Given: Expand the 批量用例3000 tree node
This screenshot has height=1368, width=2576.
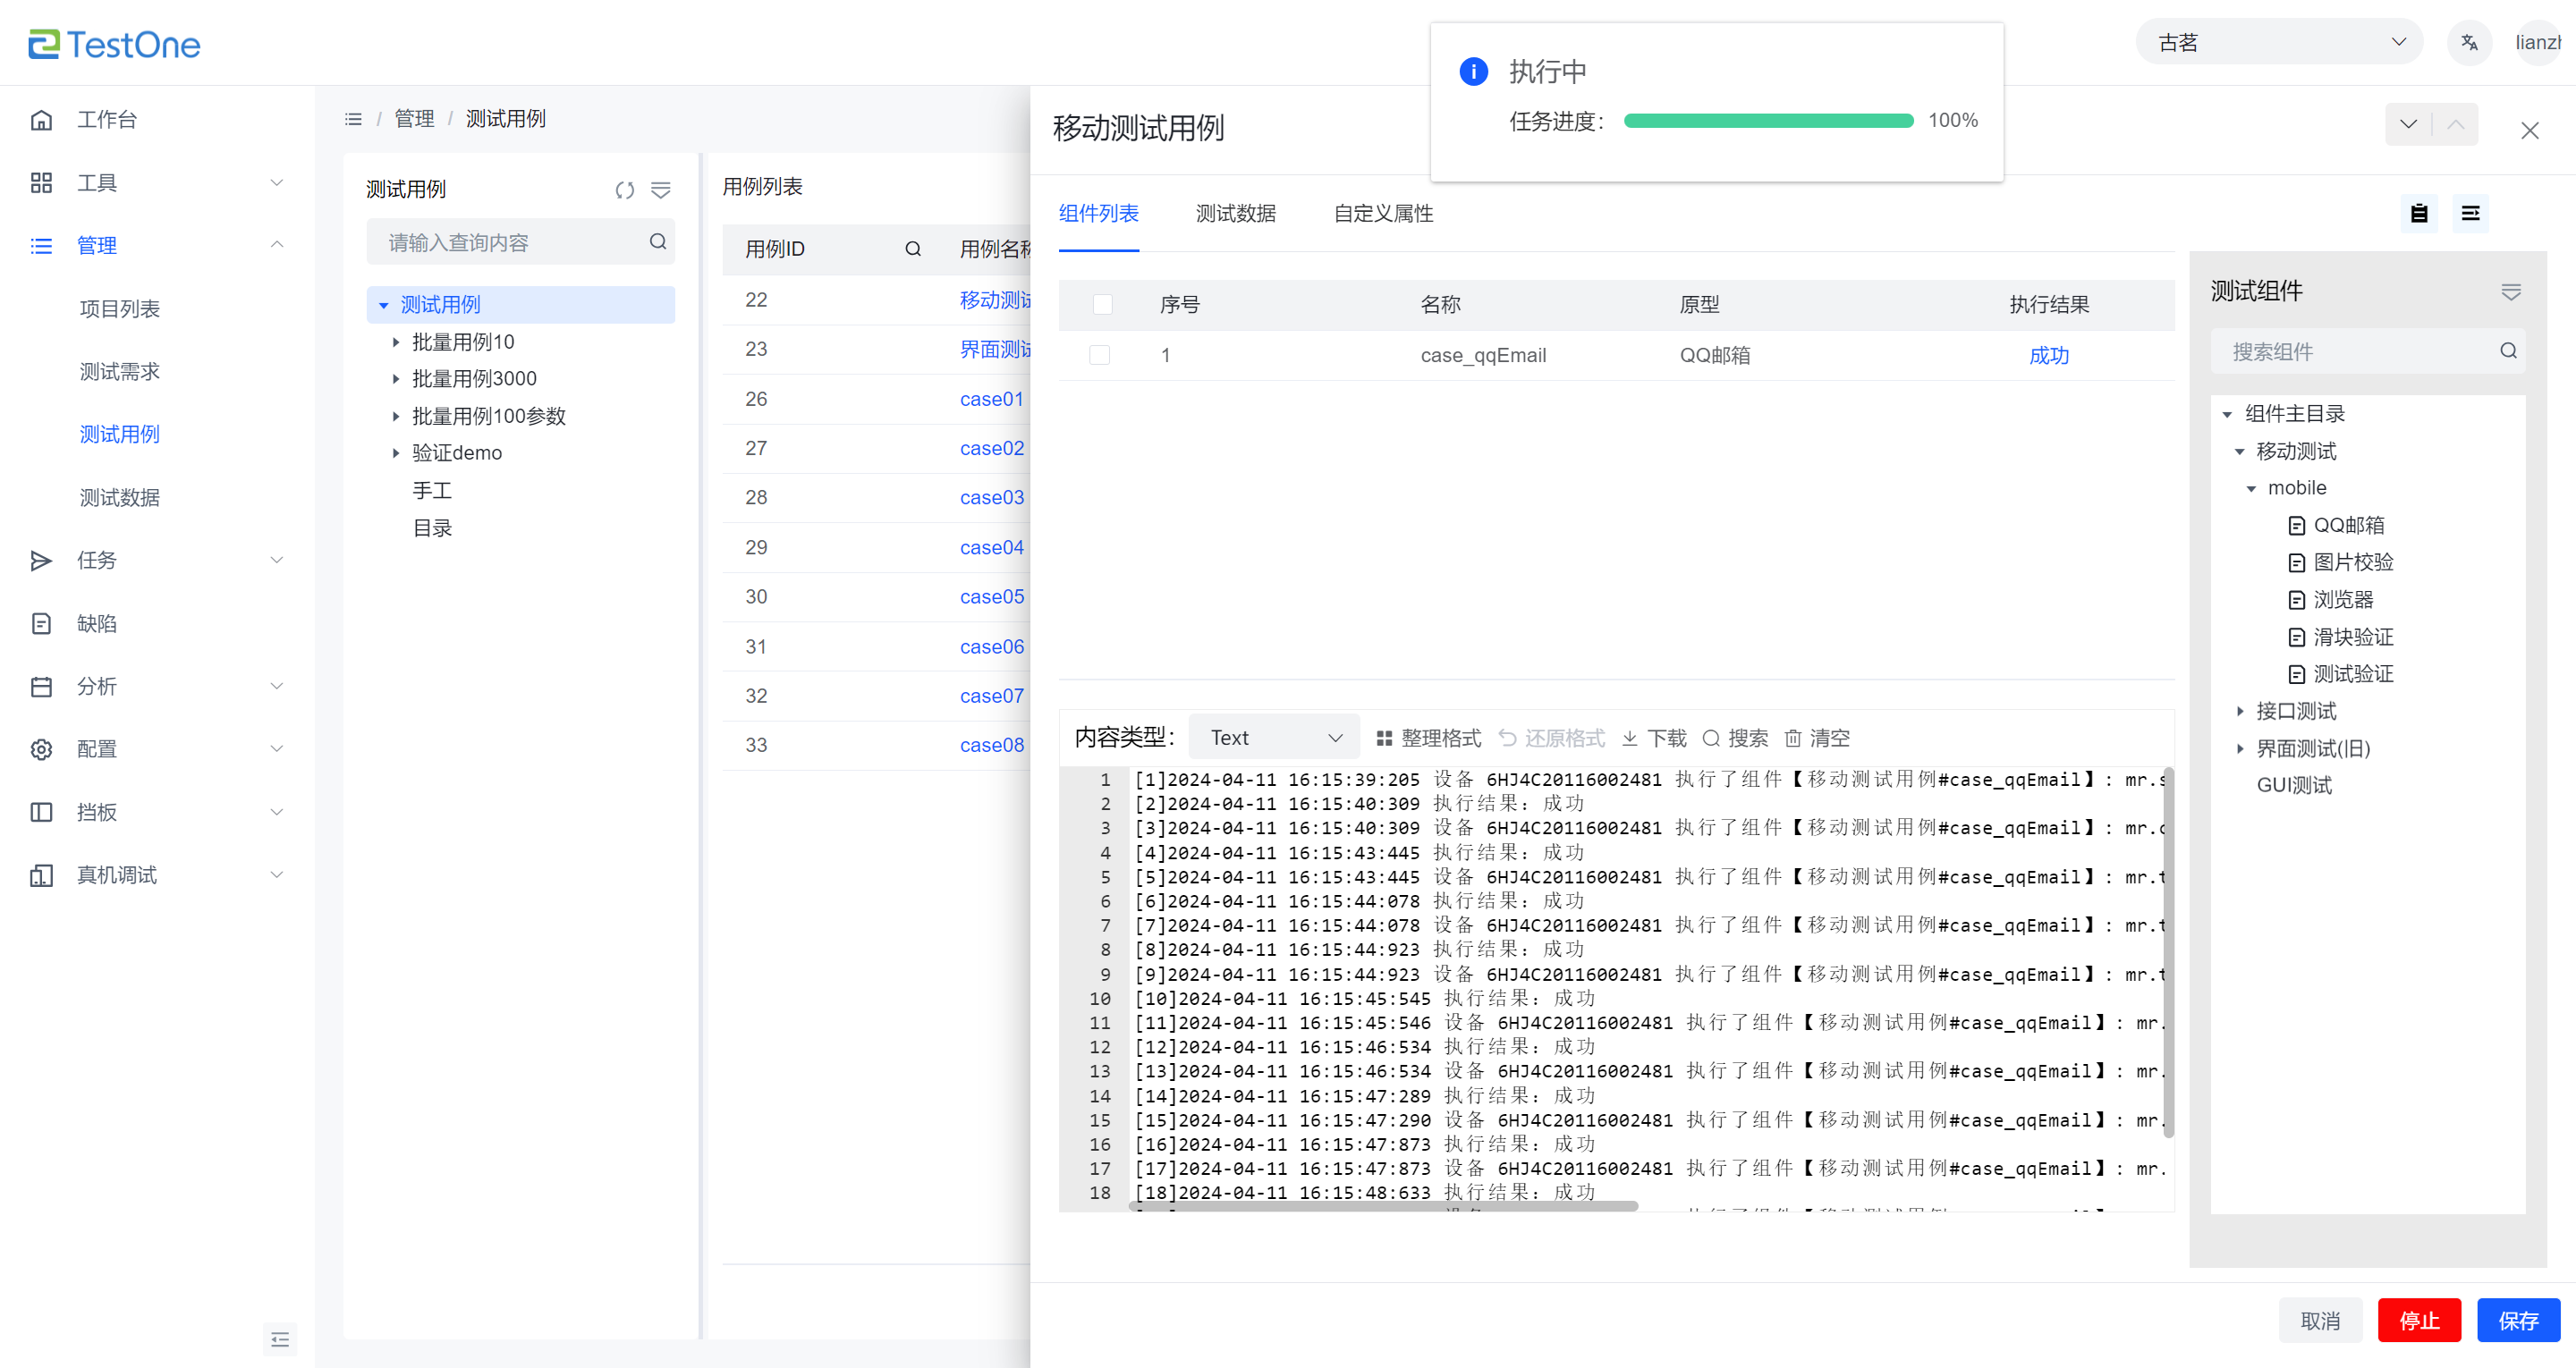Looking at the screenshot, I should click(x=396, y=380).
